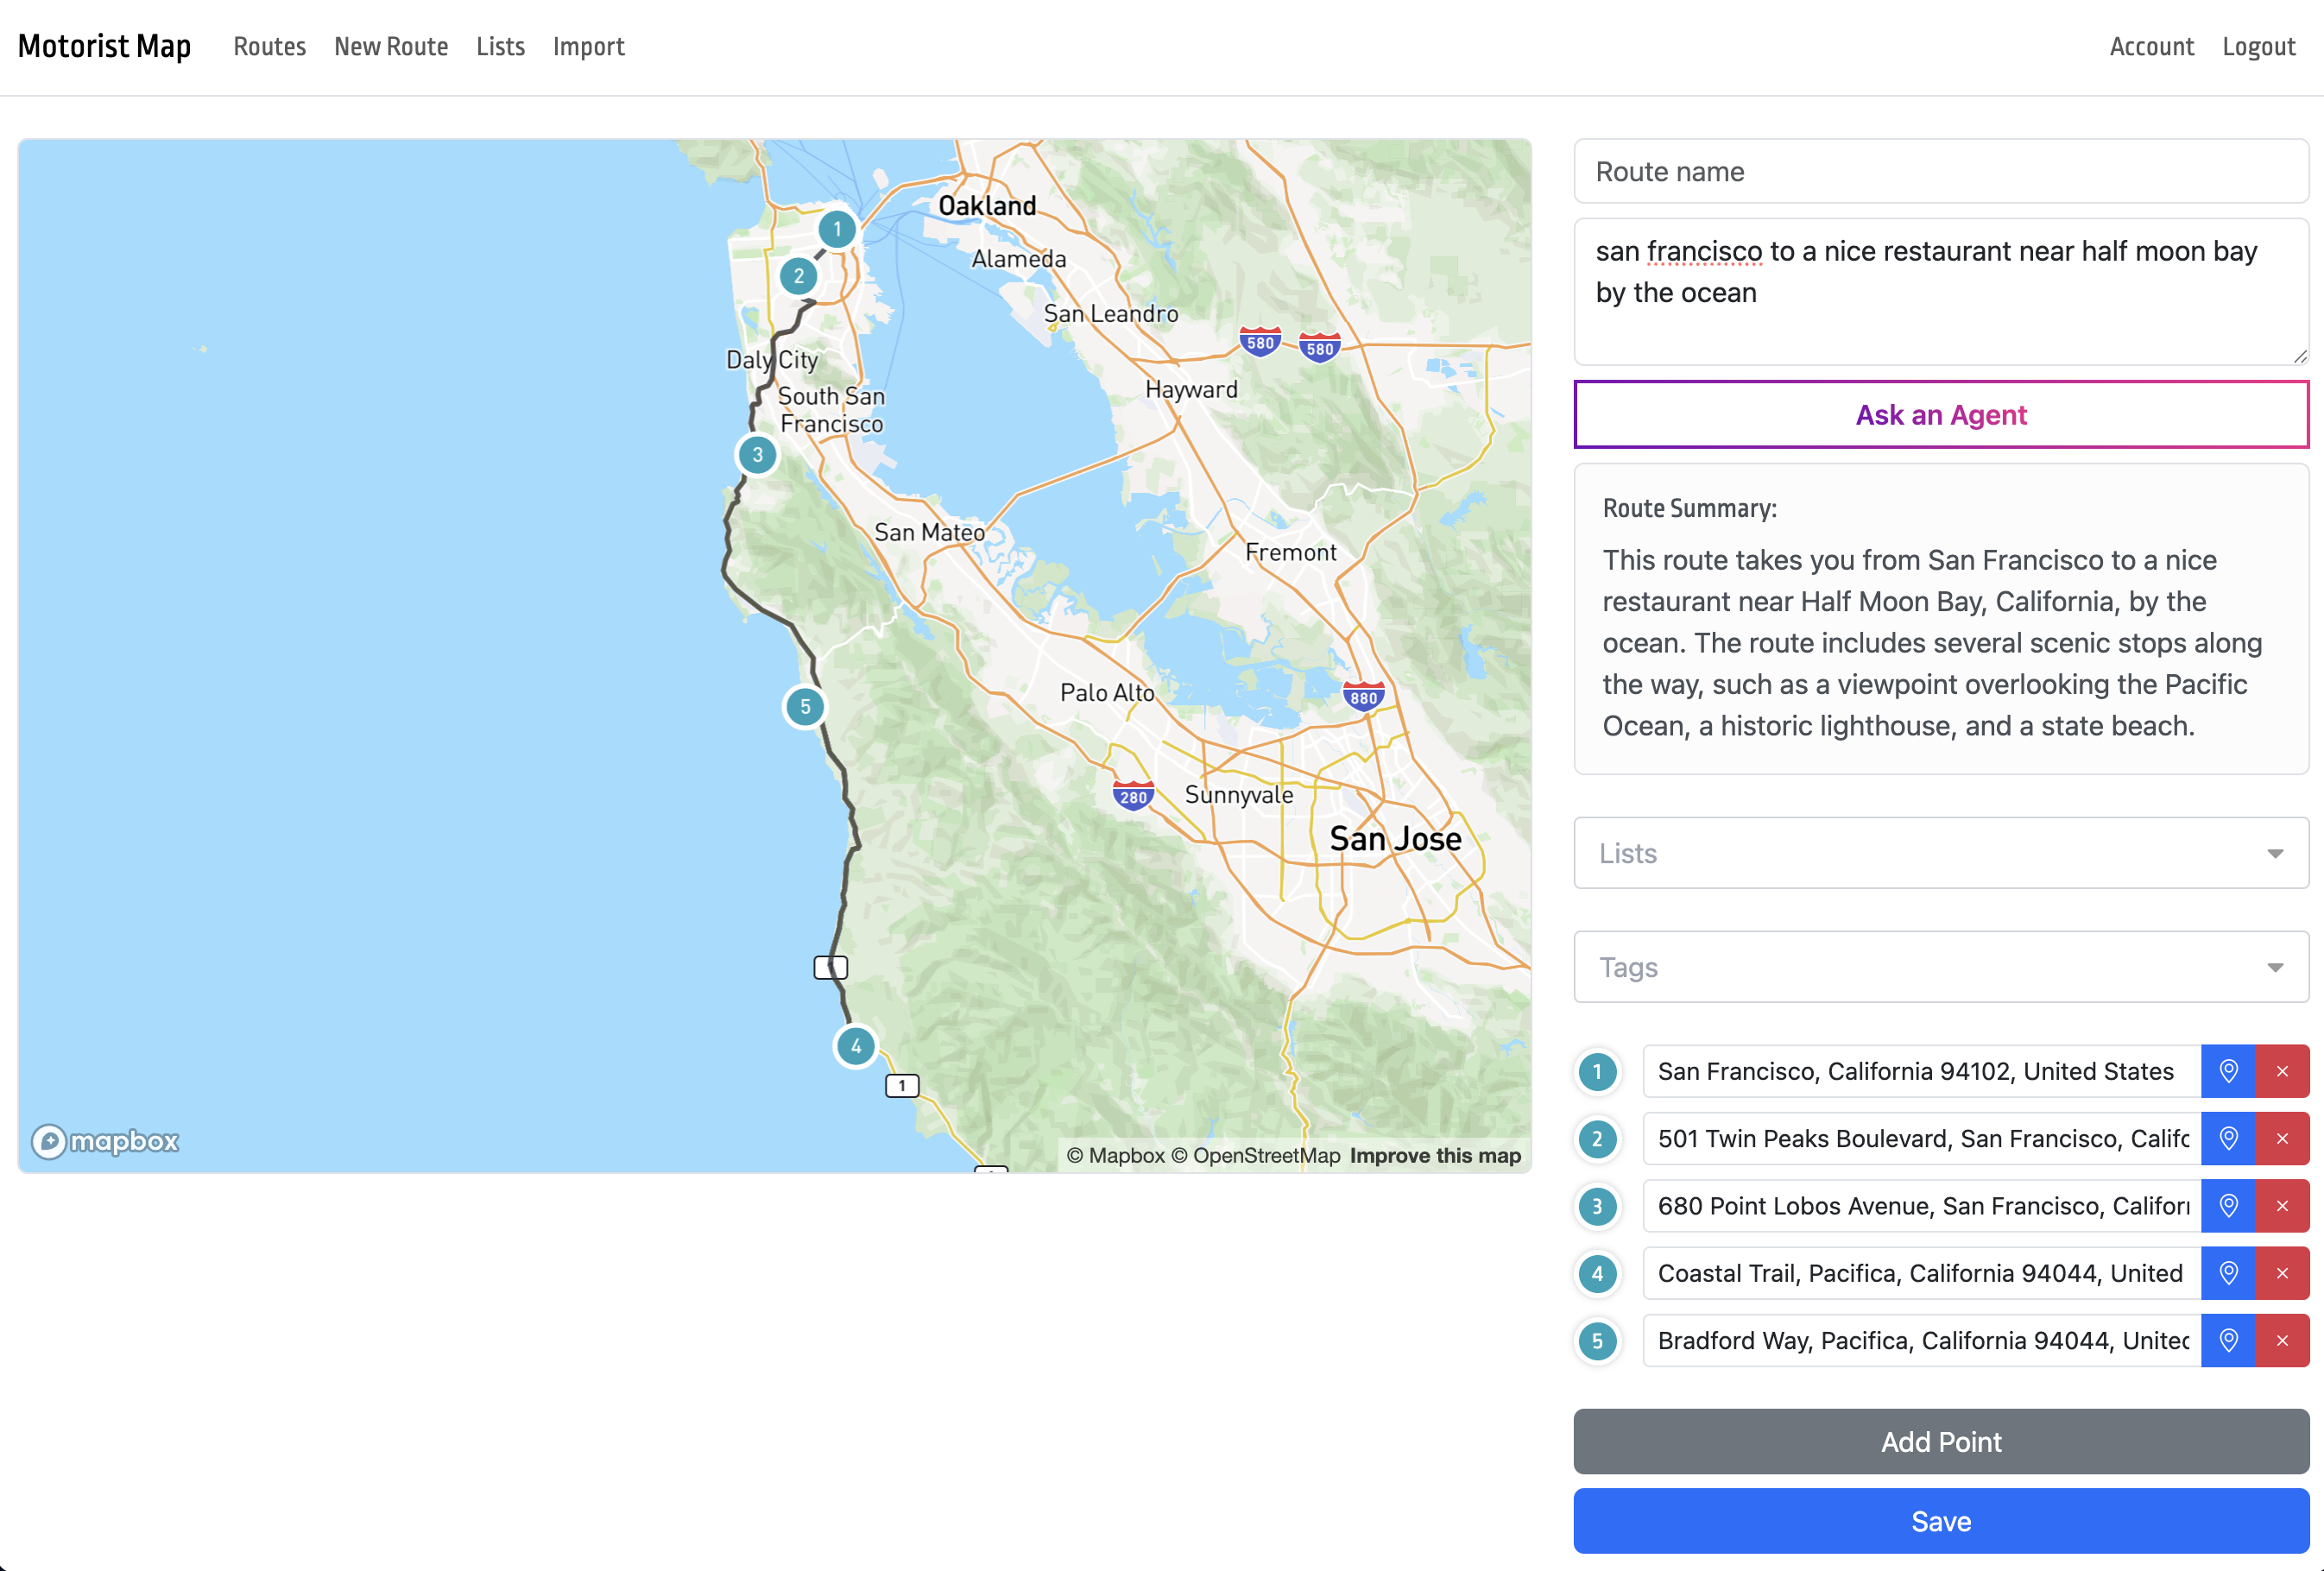Screen dimensions: 2324x1571
Task: Delete the Coastal Trail, Pacifica waypoint
Action: point(2281,1273)
